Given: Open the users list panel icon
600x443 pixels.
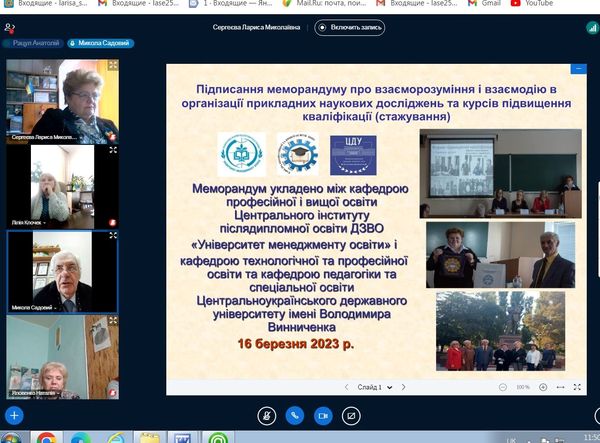Looking at the screenshot, I should (x=10, y=28).
